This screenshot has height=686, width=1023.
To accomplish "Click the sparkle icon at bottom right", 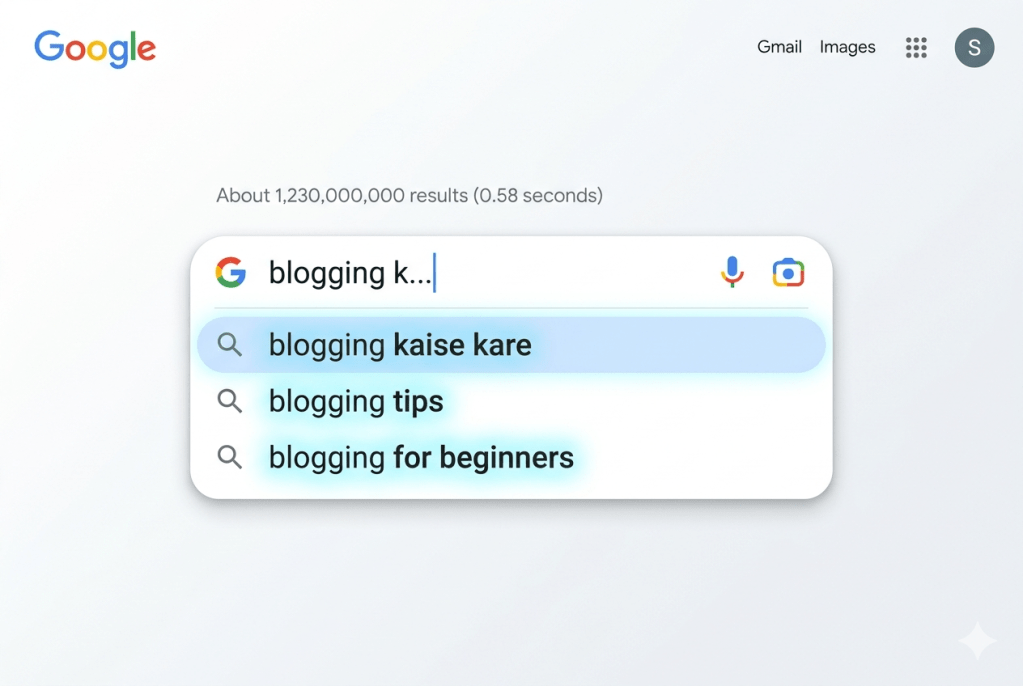I will pos(977,640).
